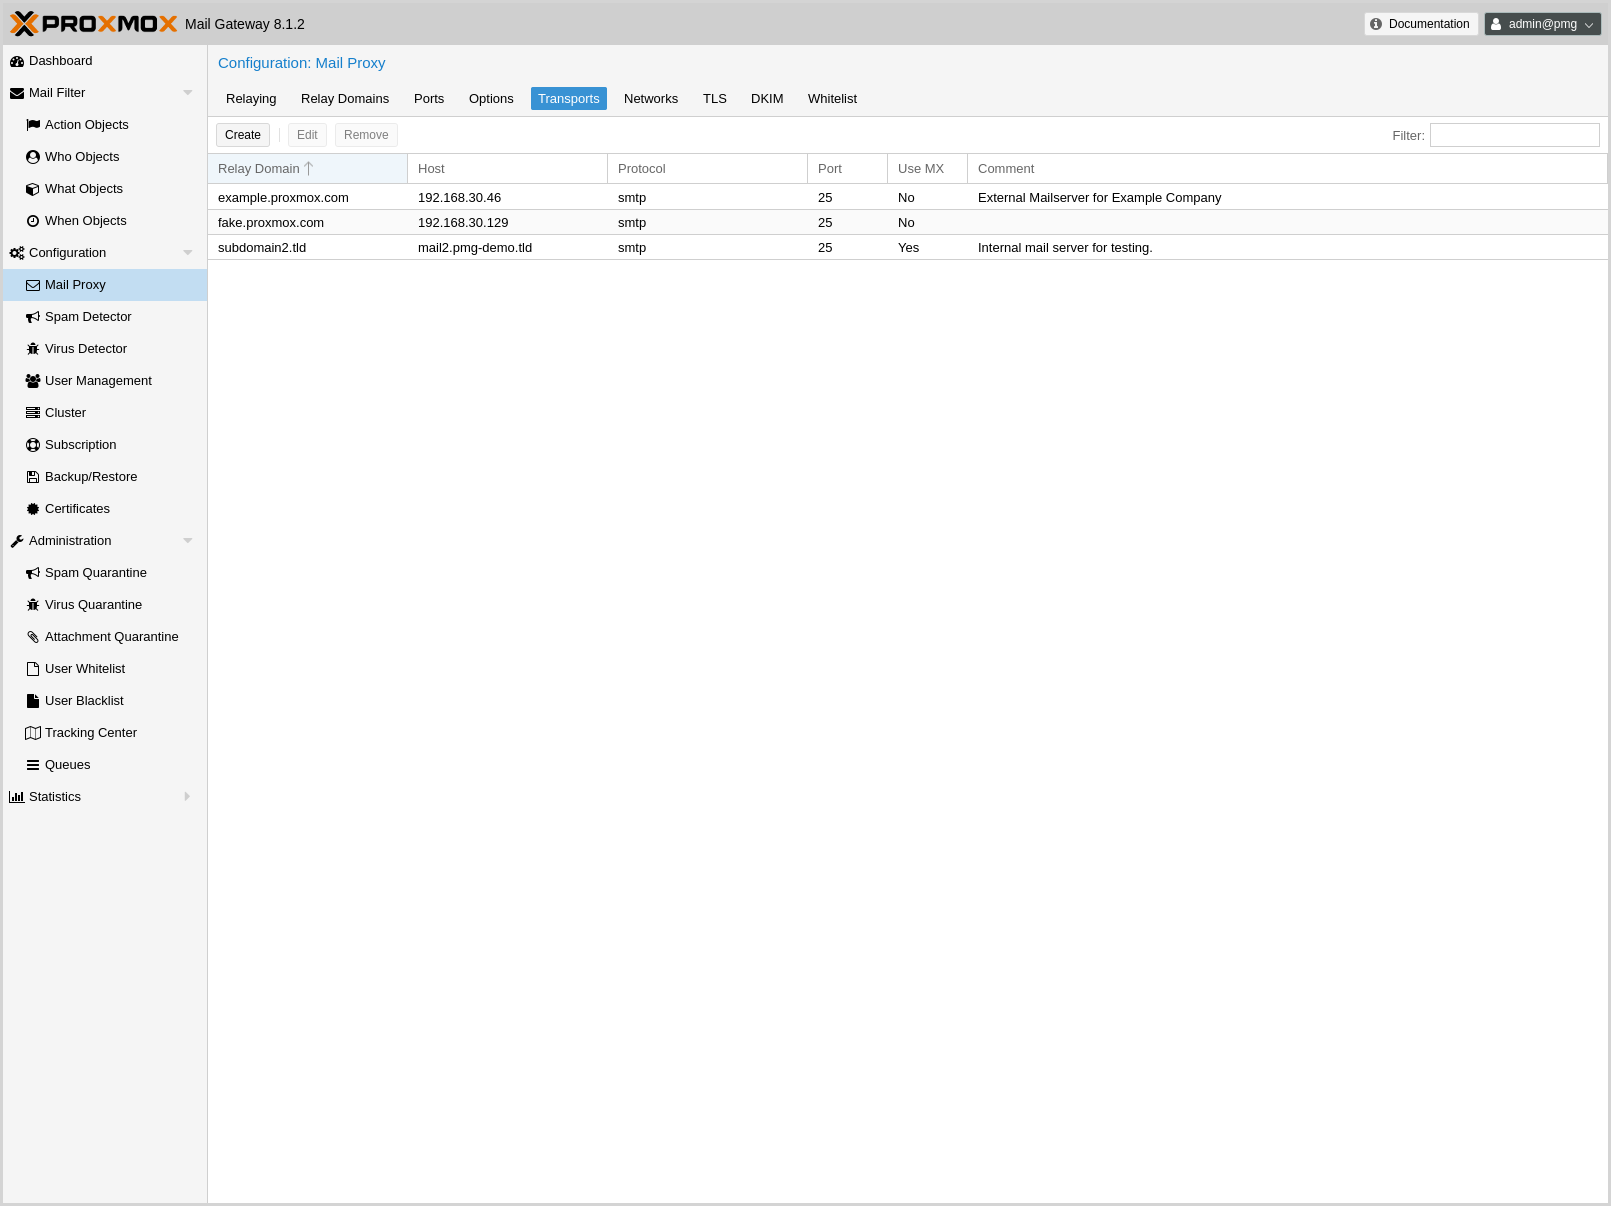The height and width of the screenshot is (1206, 1611).
Task: Select the fake.proxmox.com transport row
Action: tap(271, 223)
